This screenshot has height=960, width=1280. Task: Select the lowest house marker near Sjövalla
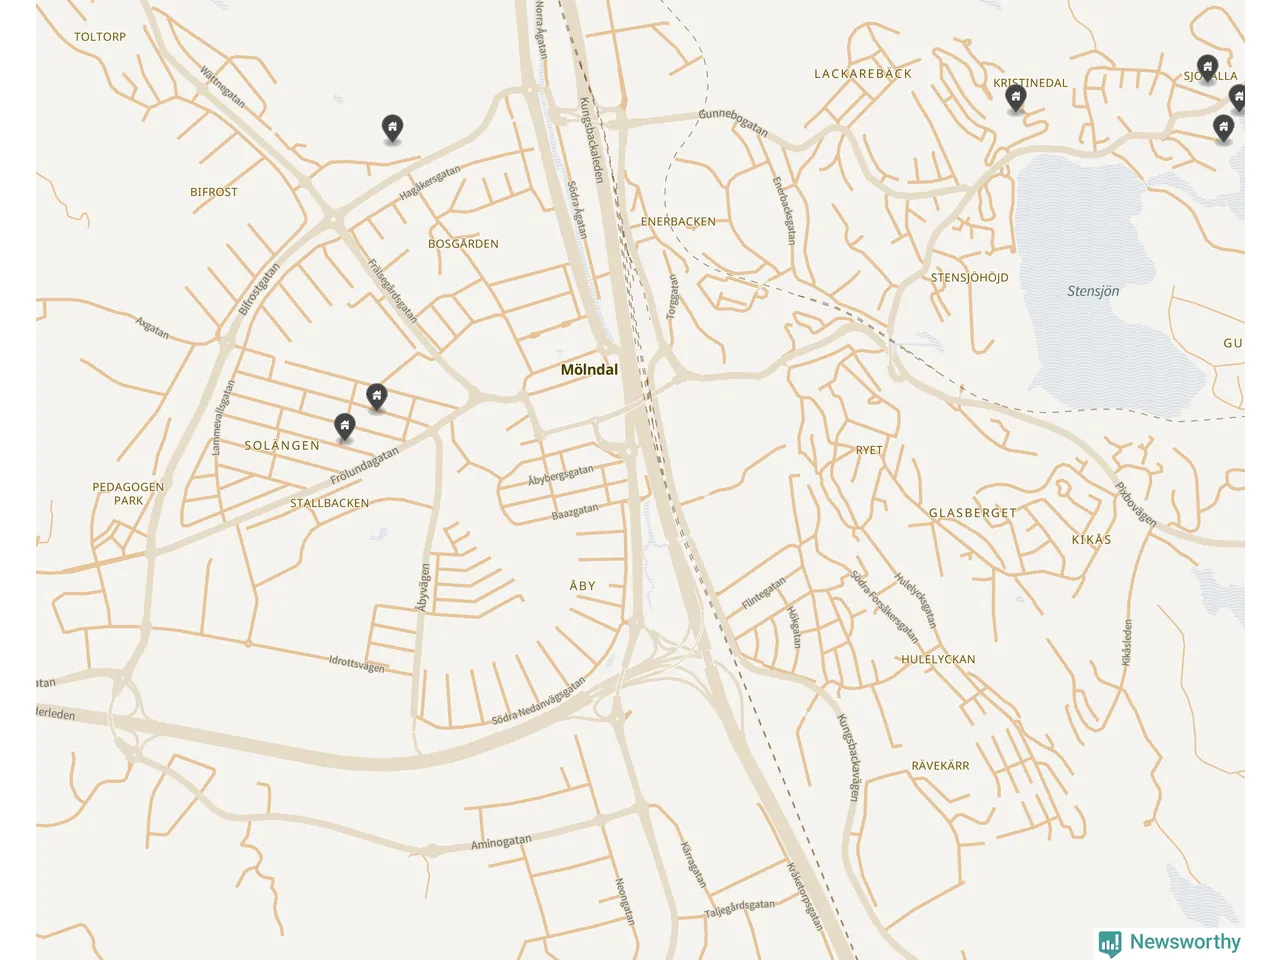tap(1223, 128)
